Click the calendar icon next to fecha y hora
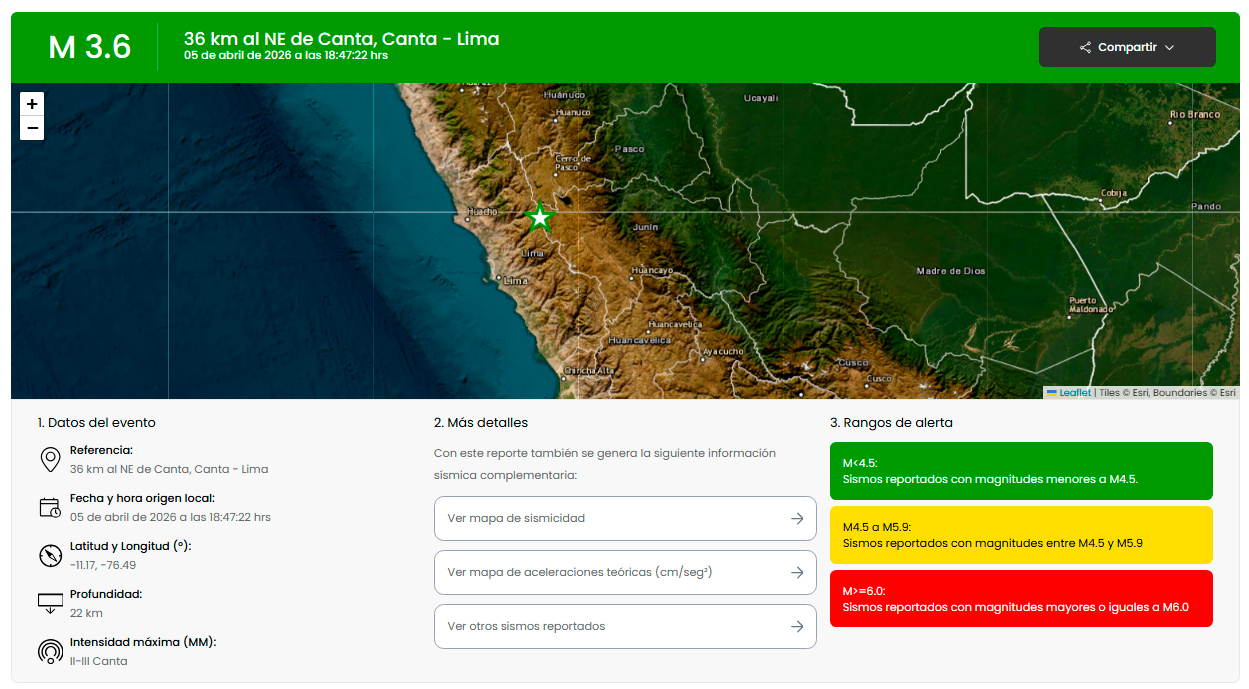Screen dimensions: 1249x689 50,506
